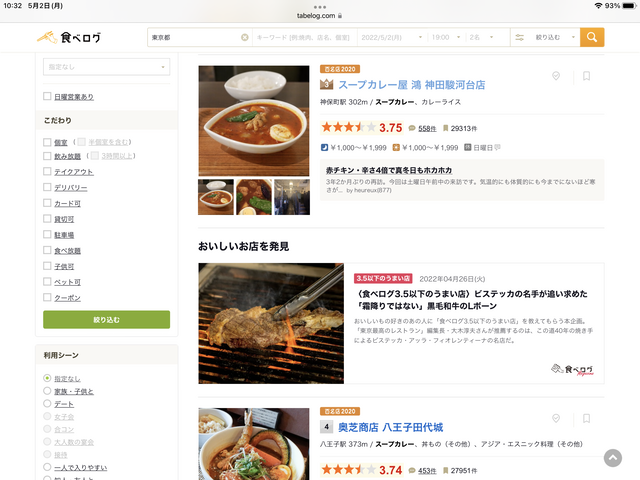This screenshot has height=480, width=640.
Task: Click the back-to-top arrow button
Action: [613, 458]
